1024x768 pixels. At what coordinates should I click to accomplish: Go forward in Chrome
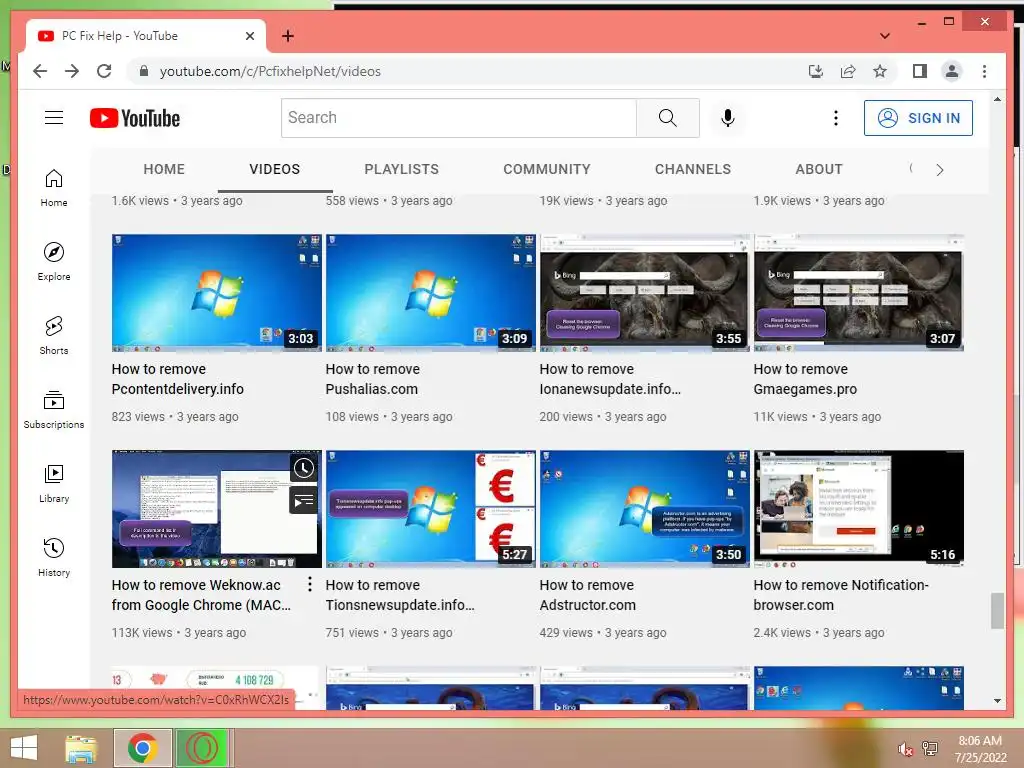pyautogui.click(x=72, y=71)
